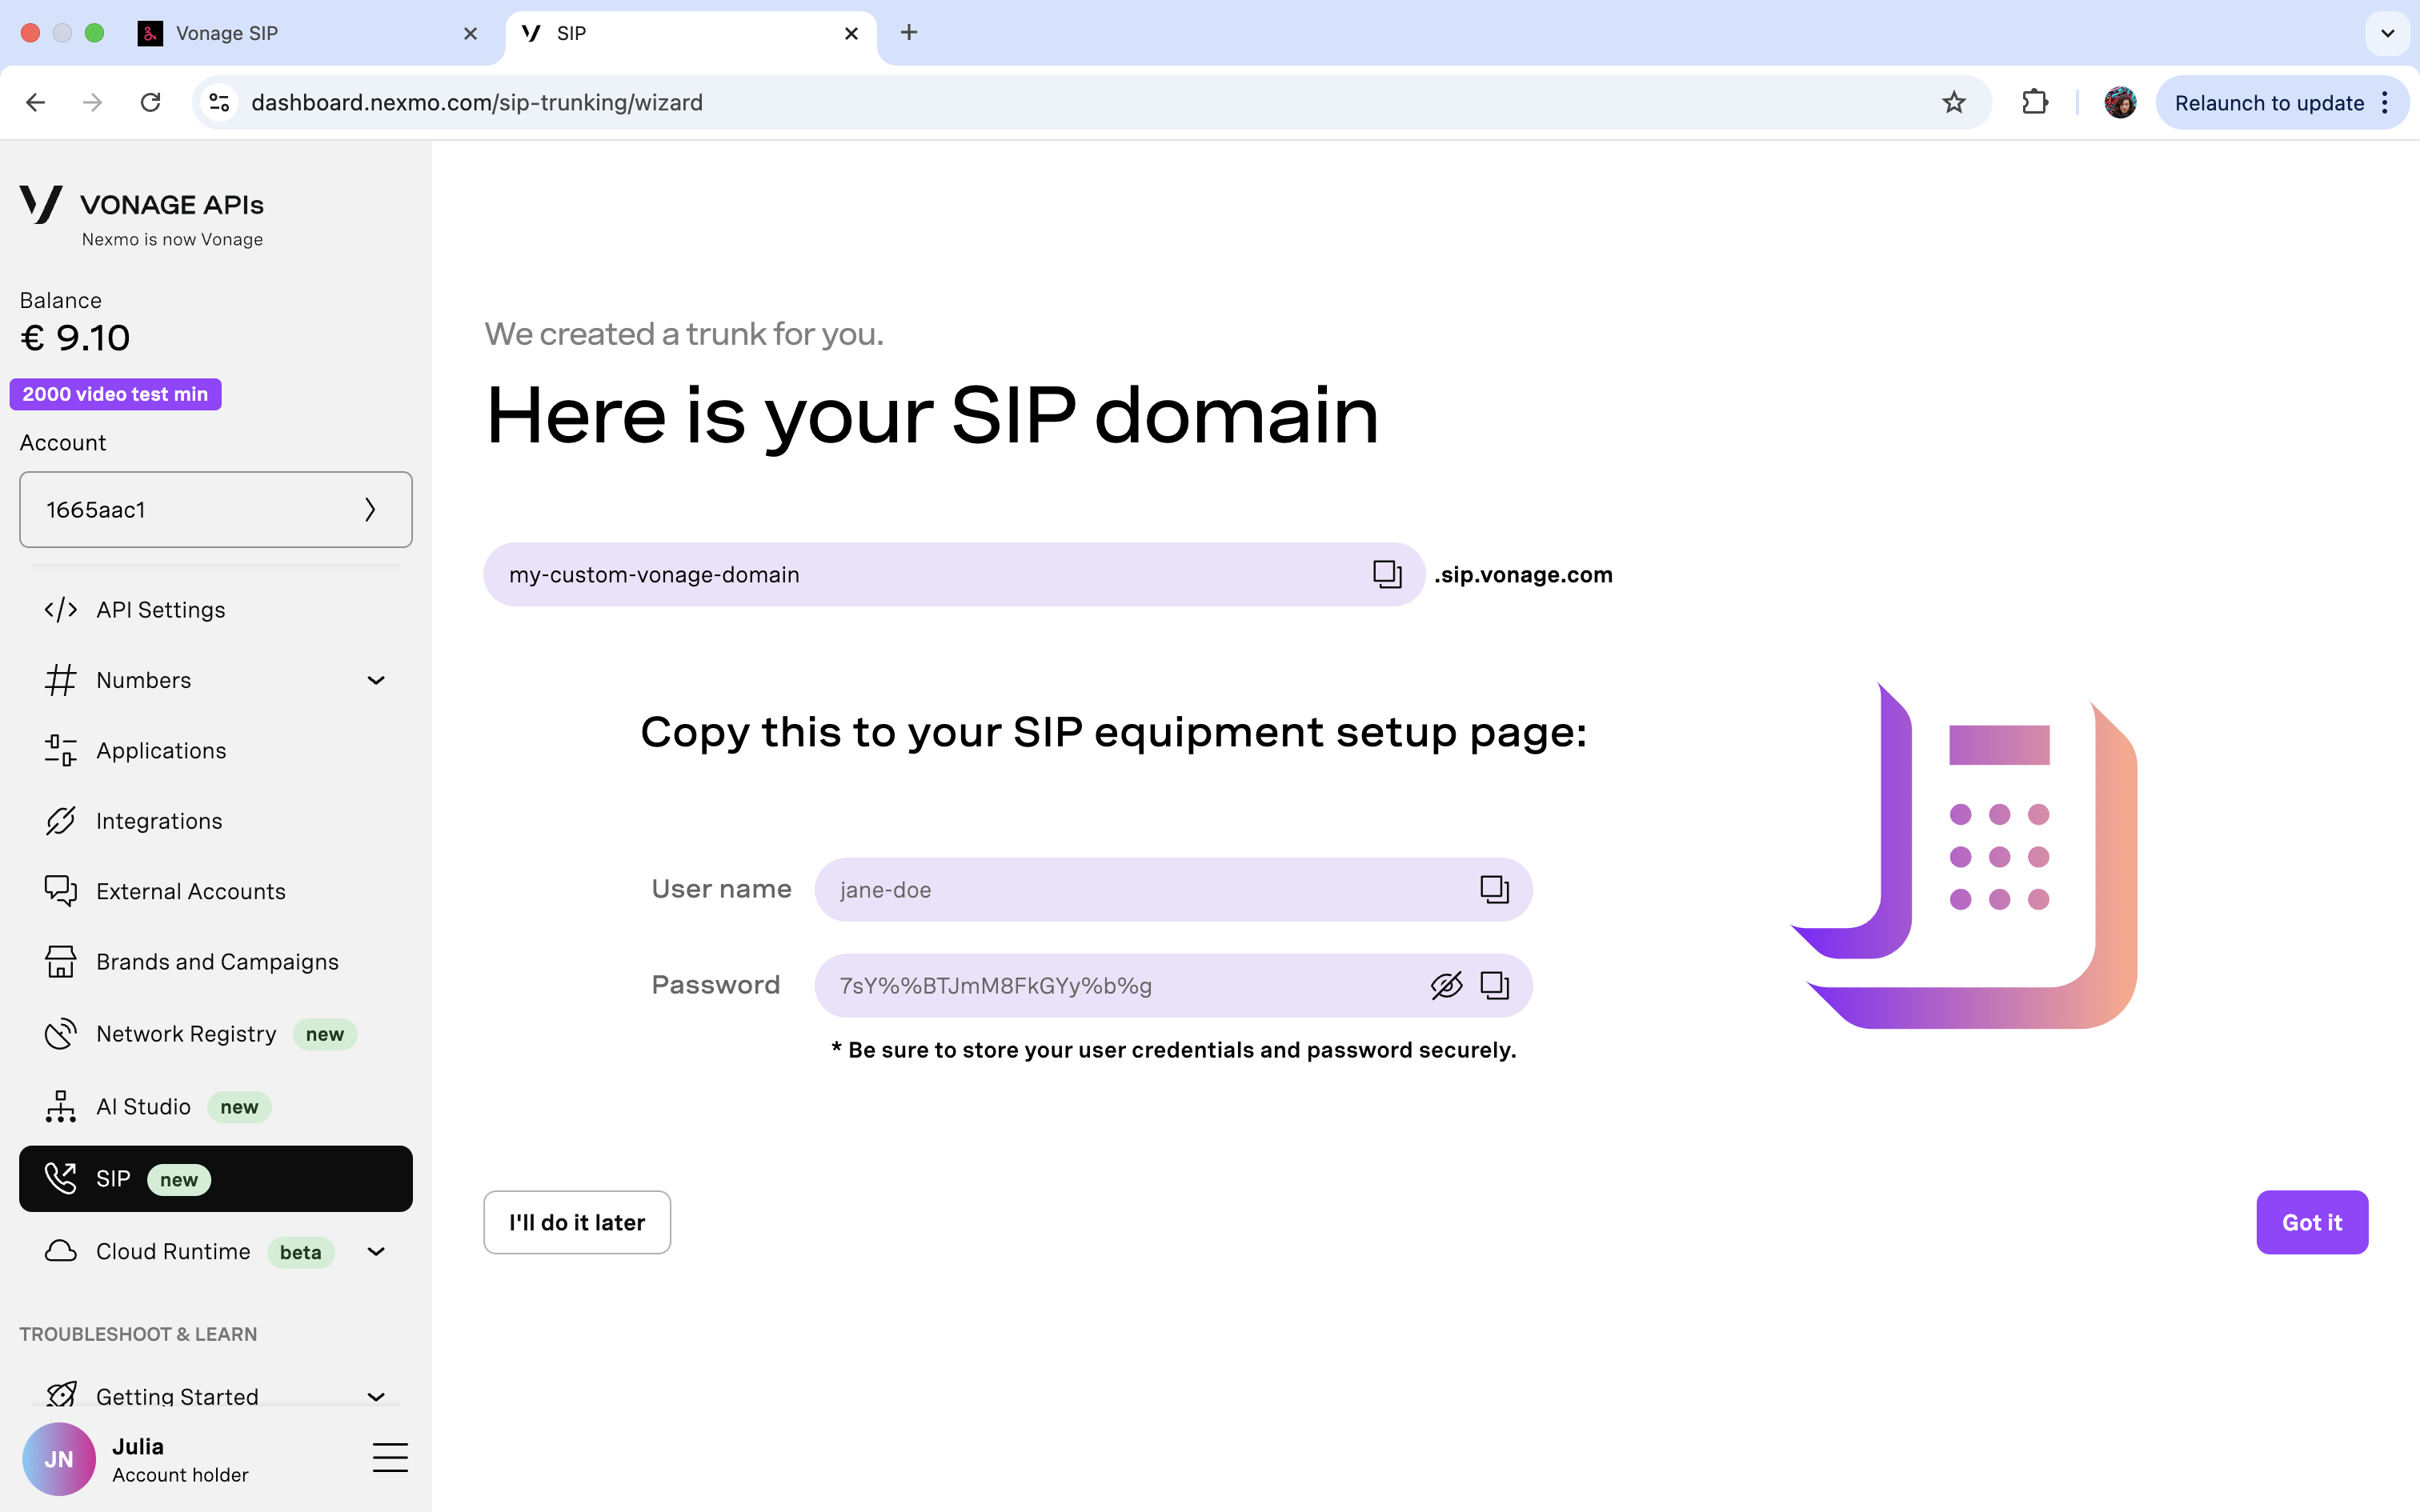
Task: Bookmark this page with star icon
Action: coord(1953,102)
